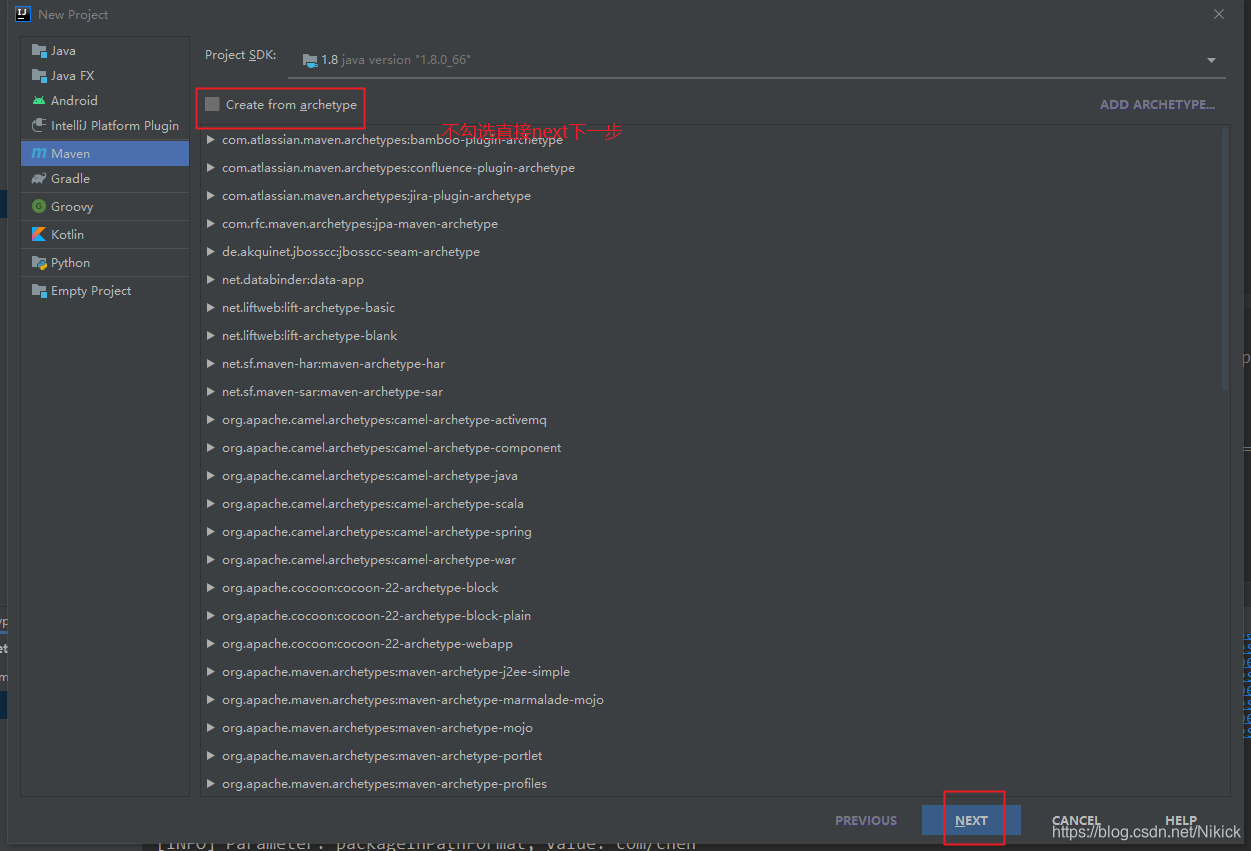Click the PREVIOUS button
1251x851 pixels.
866,820
